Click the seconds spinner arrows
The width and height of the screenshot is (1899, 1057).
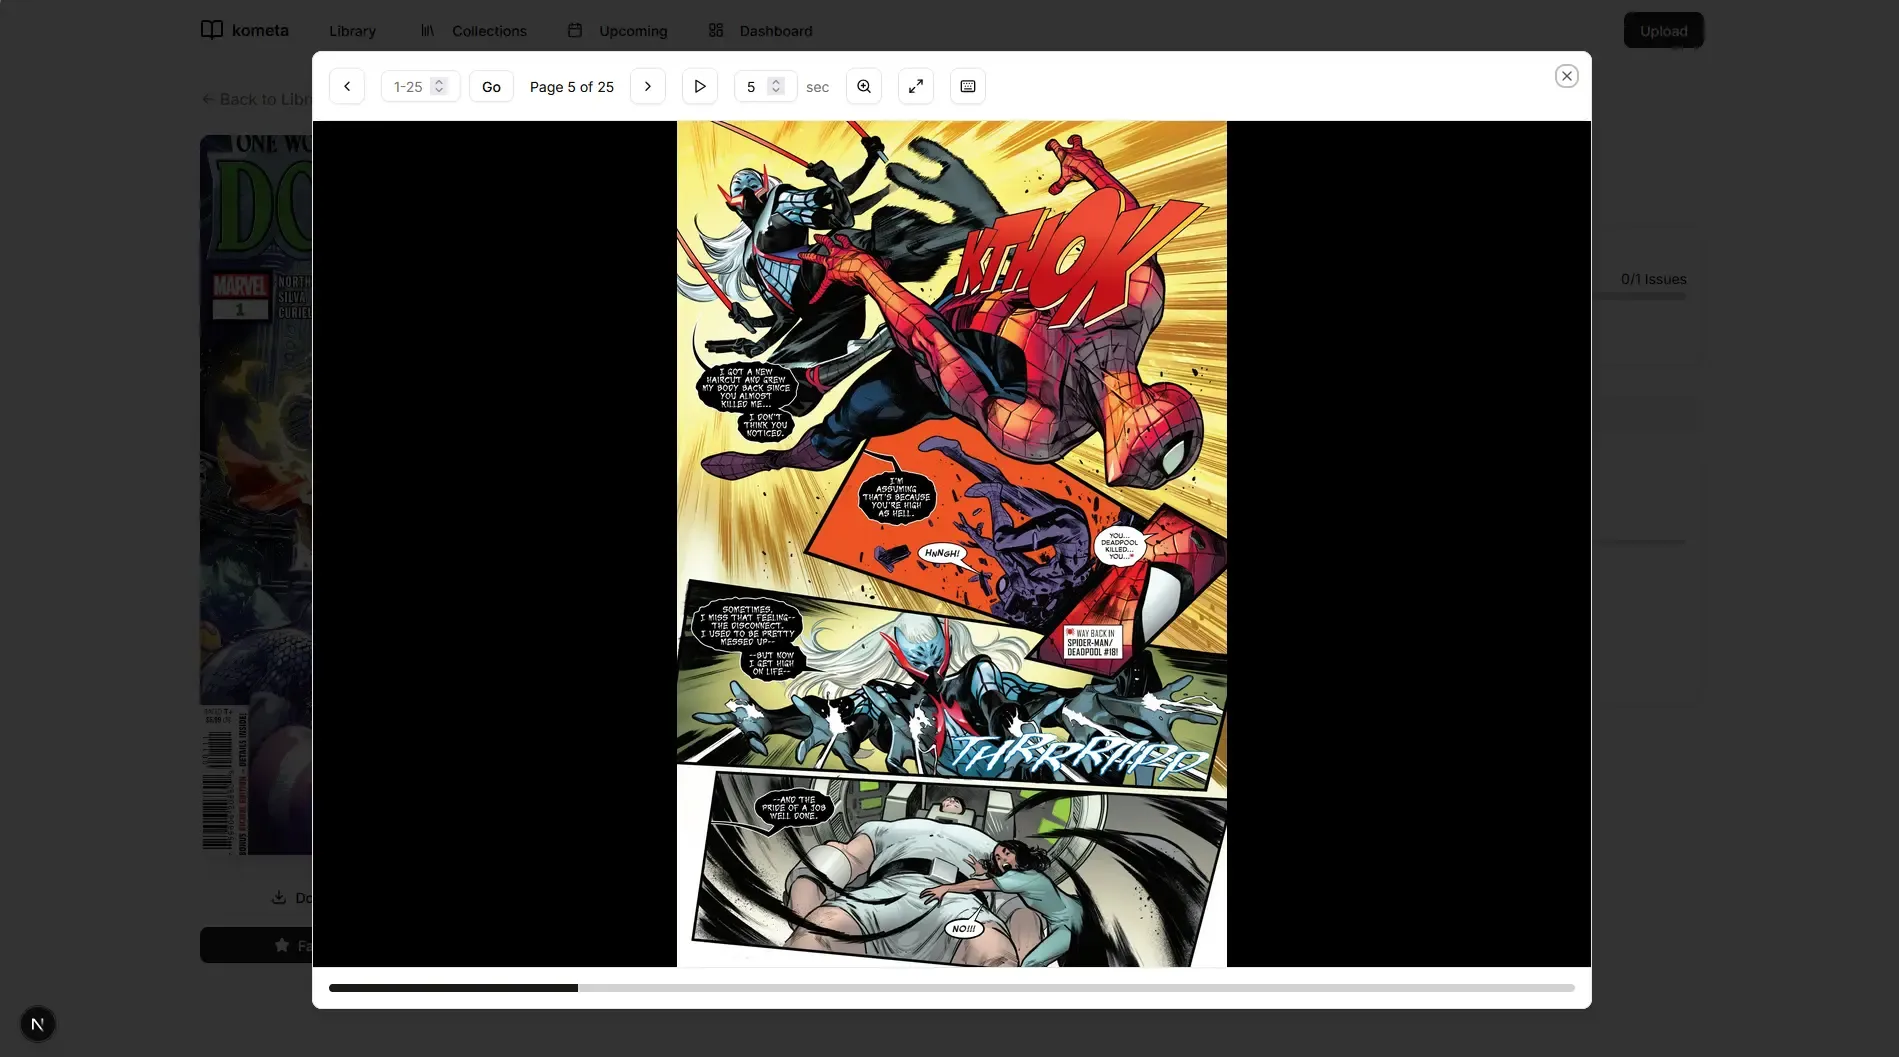pyautogui.click(x=776, y=87)
